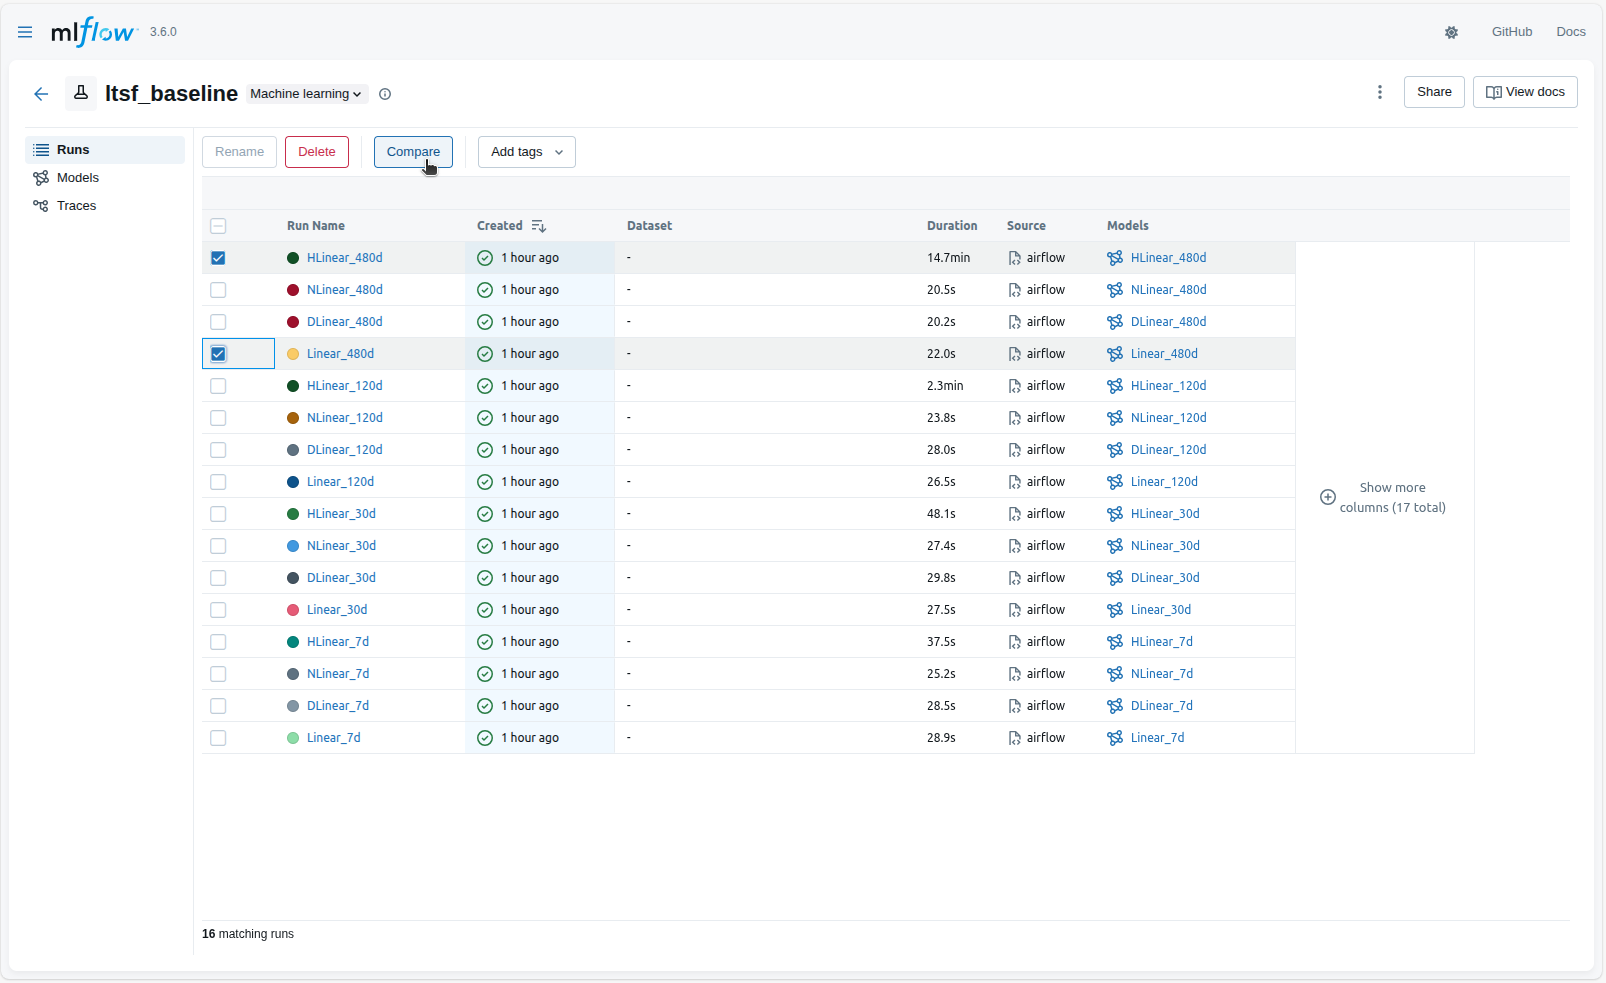Image resolution: width=1606 pixels, height=983 pixels.
Task: Click the mlflow logo in the header
Action: [94, 31]
